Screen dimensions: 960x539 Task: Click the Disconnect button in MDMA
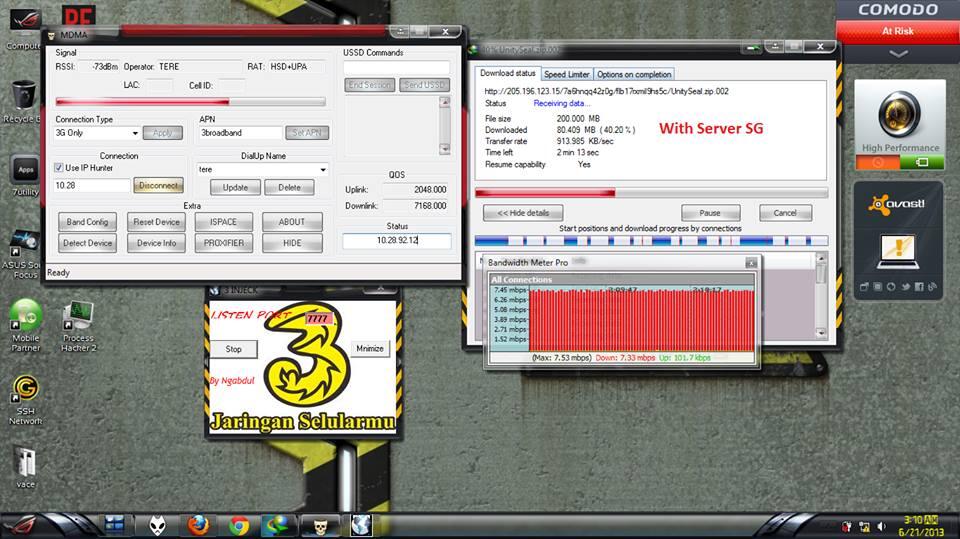pyautogui.click(x=158, y=185)
